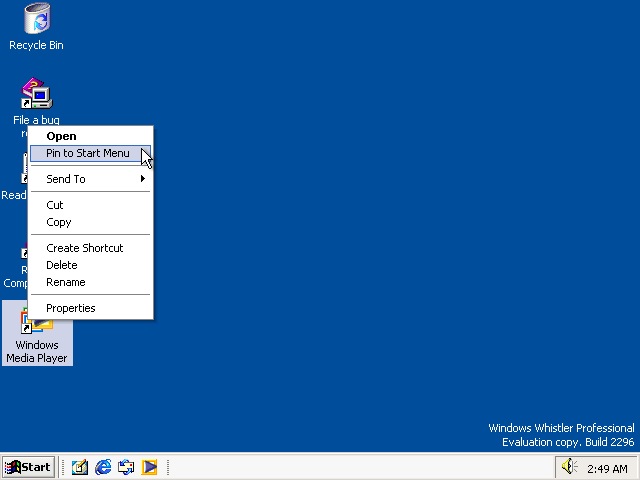Click the volume speaker tray icon
This screenshot has width=640, height=480.
pos(569,467)
